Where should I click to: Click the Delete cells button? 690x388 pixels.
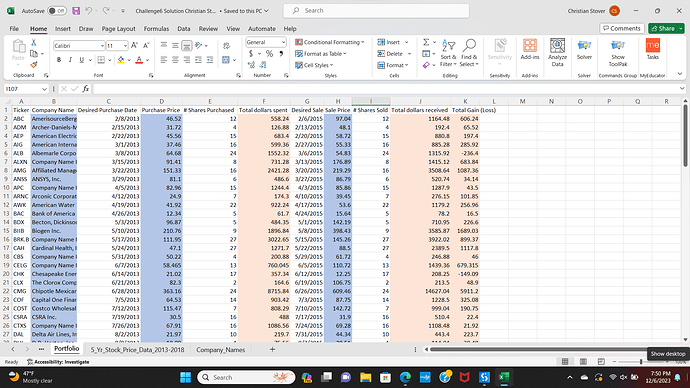[390, 54]
